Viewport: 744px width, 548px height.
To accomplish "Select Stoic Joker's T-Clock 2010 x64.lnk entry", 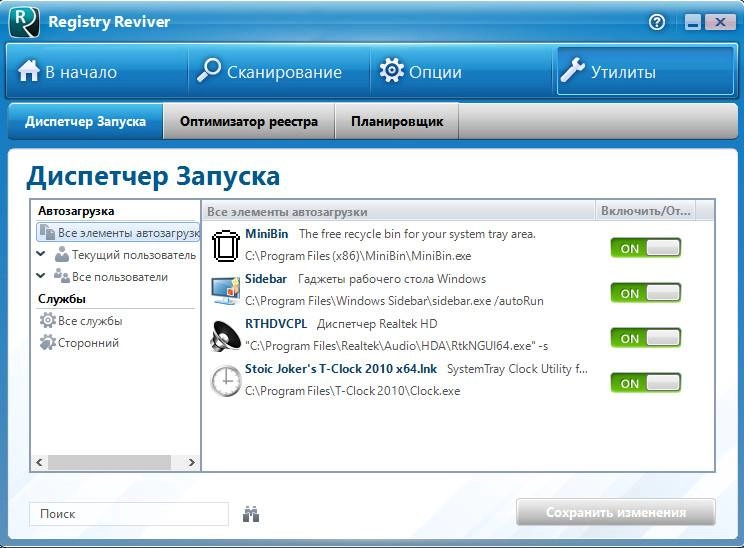I will click(x=341, y=369).
